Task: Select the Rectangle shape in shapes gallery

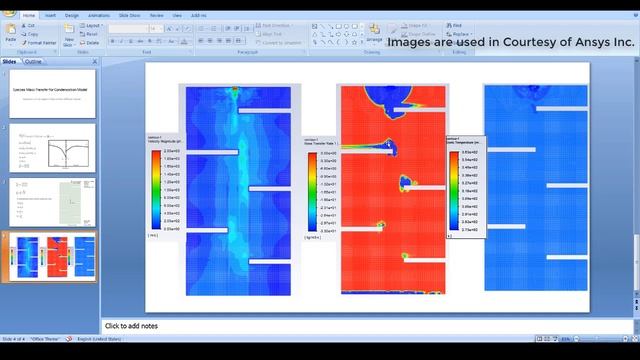Action: (338, 27)
